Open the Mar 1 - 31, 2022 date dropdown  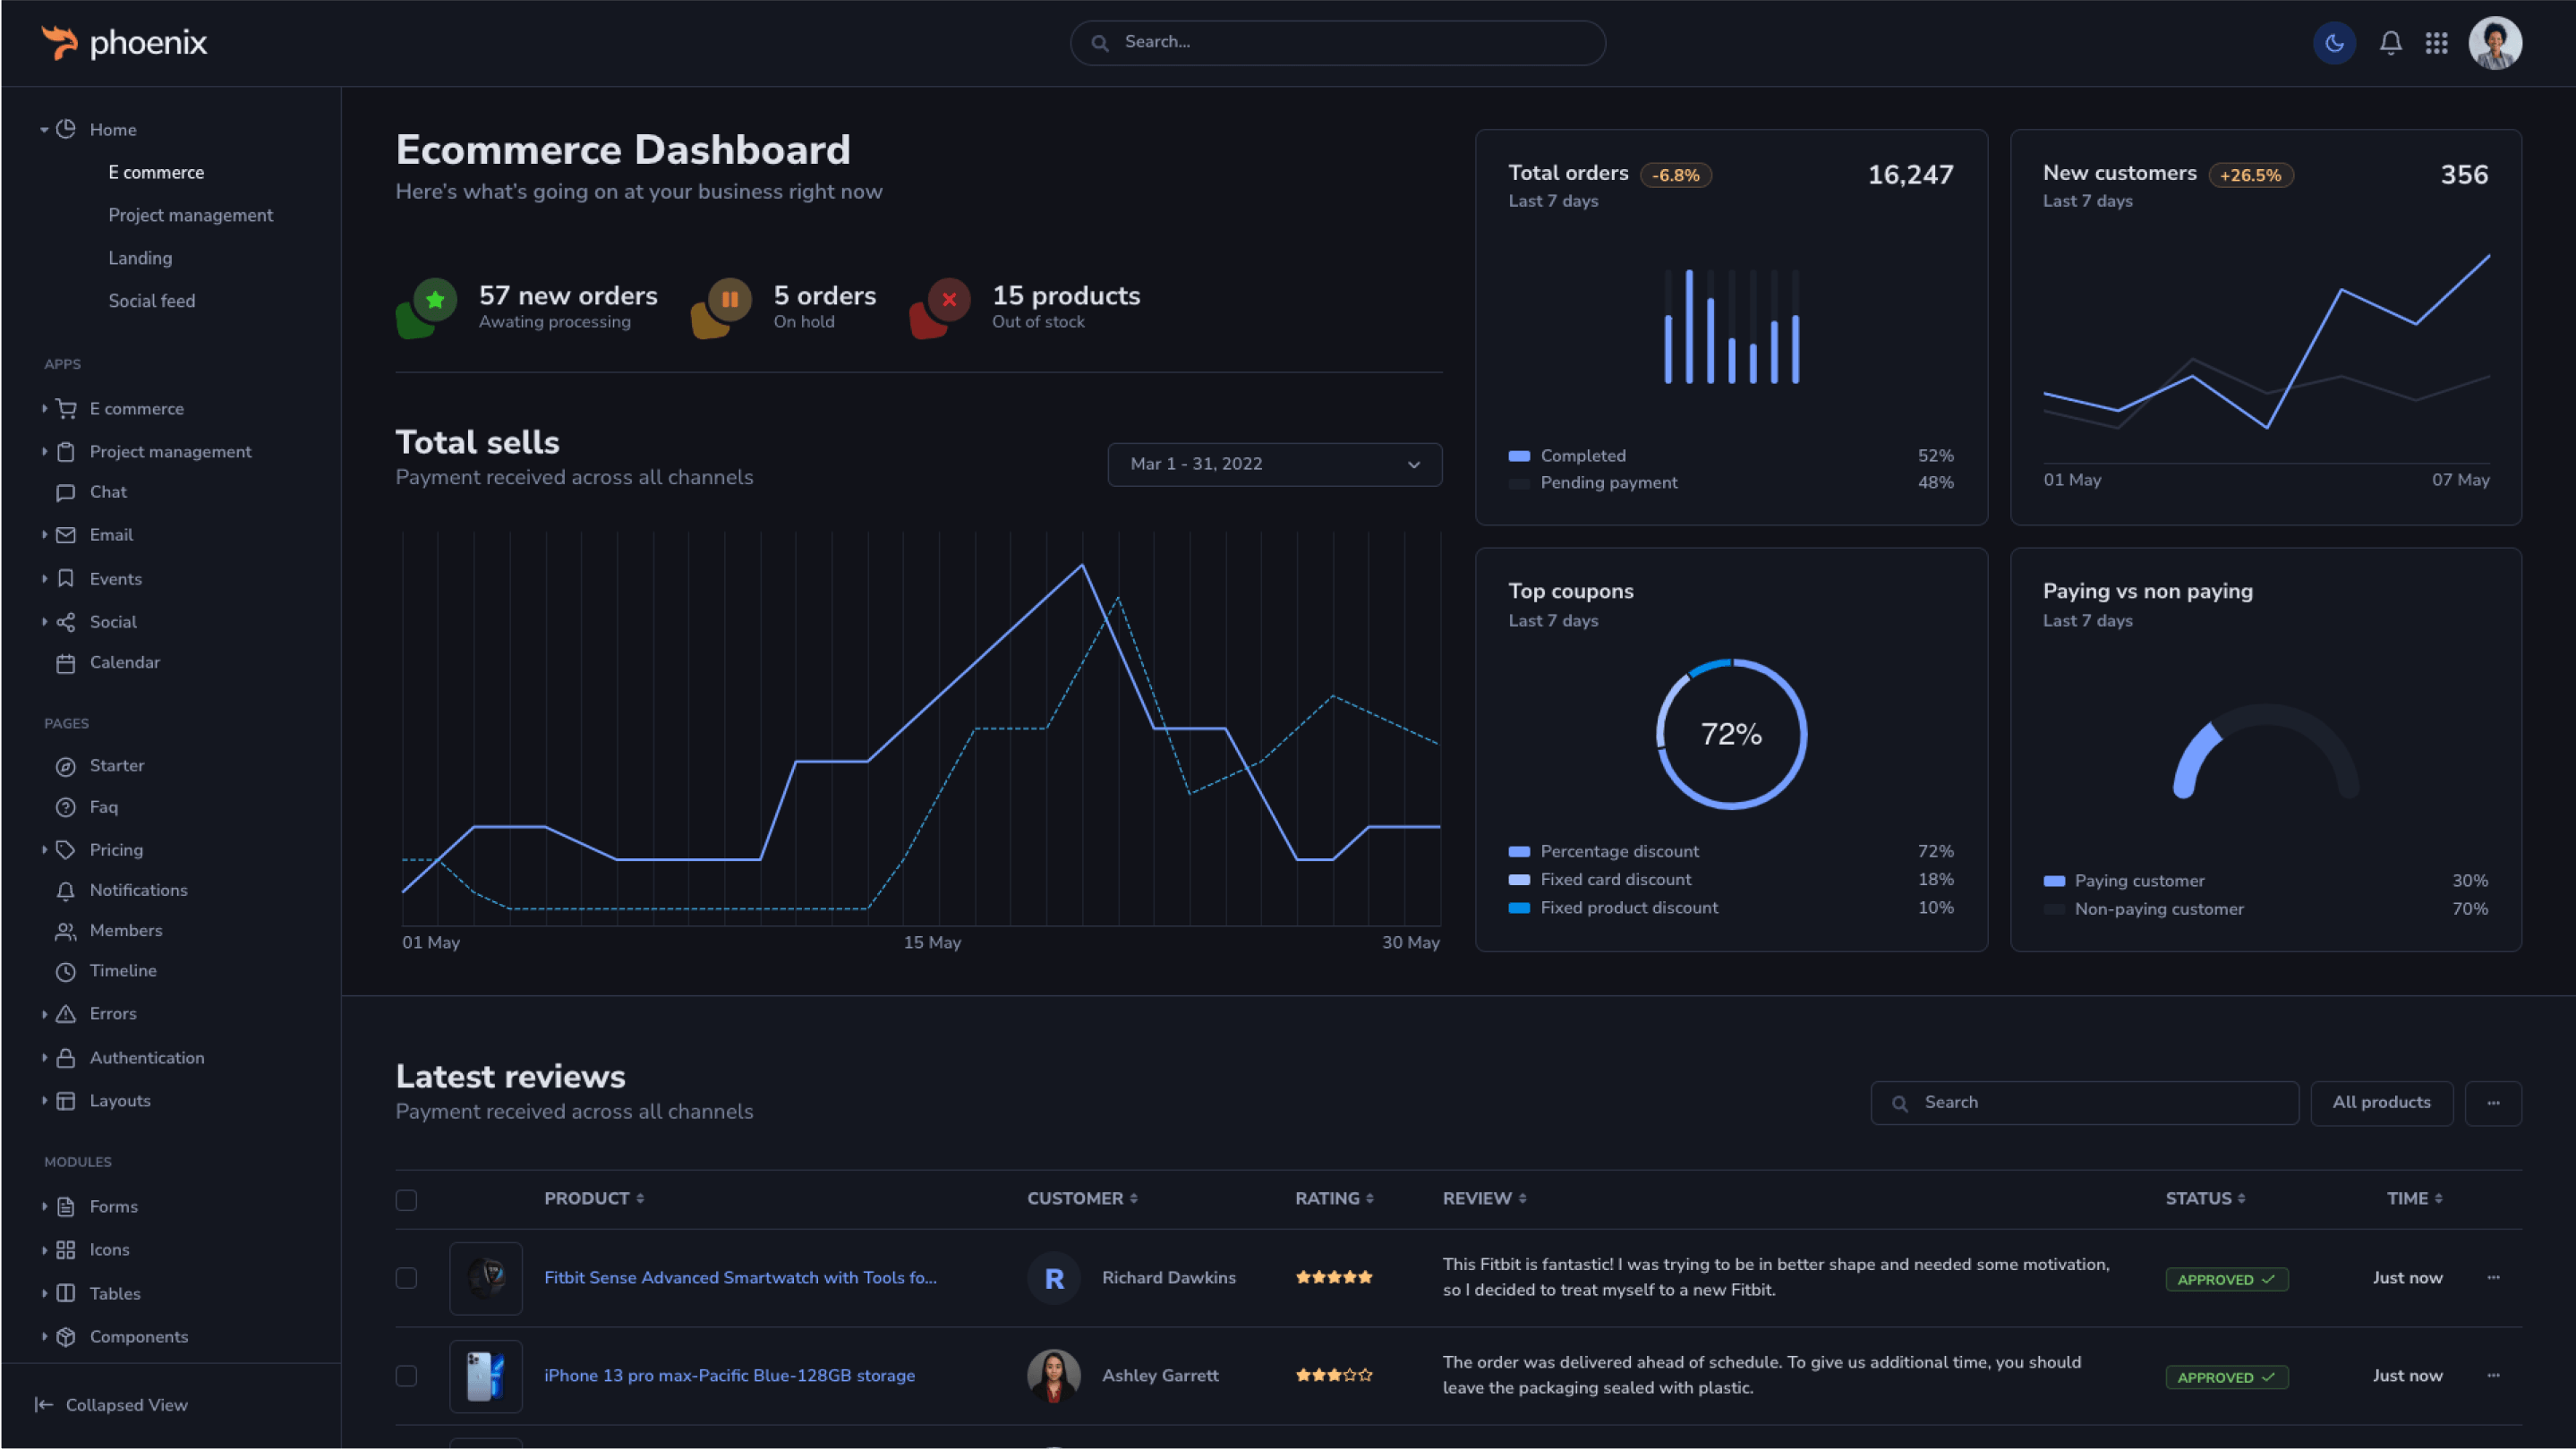click(x=1274, y=464)
